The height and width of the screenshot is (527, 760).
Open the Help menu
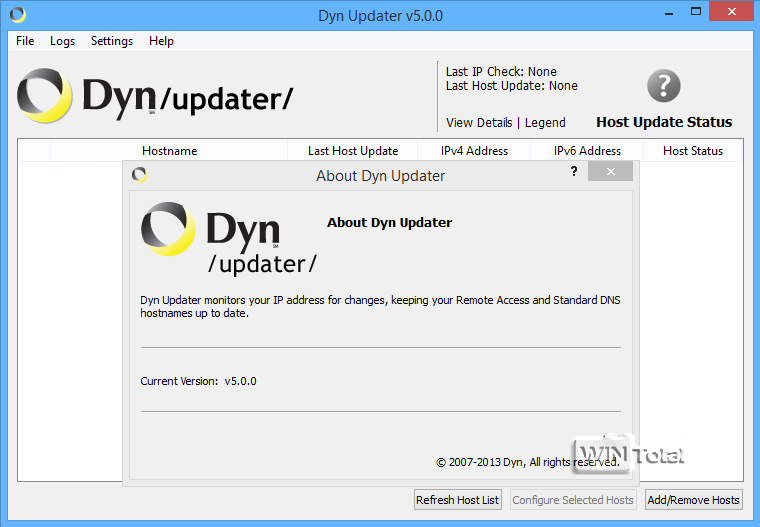[x=161, y=41]
